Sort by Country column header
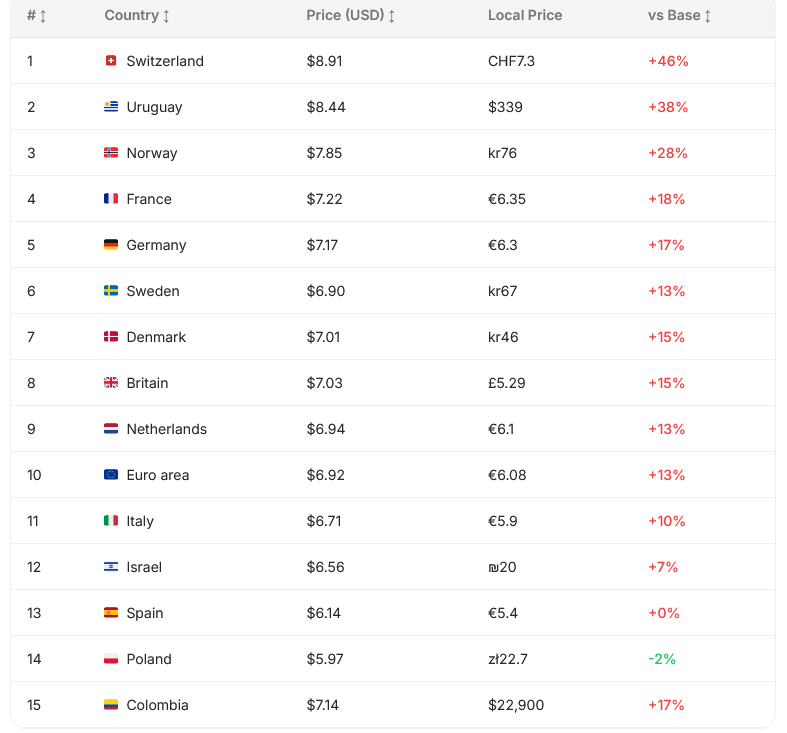Image resolution: width=787 pixels, height=733 pixels. (137, 16)
